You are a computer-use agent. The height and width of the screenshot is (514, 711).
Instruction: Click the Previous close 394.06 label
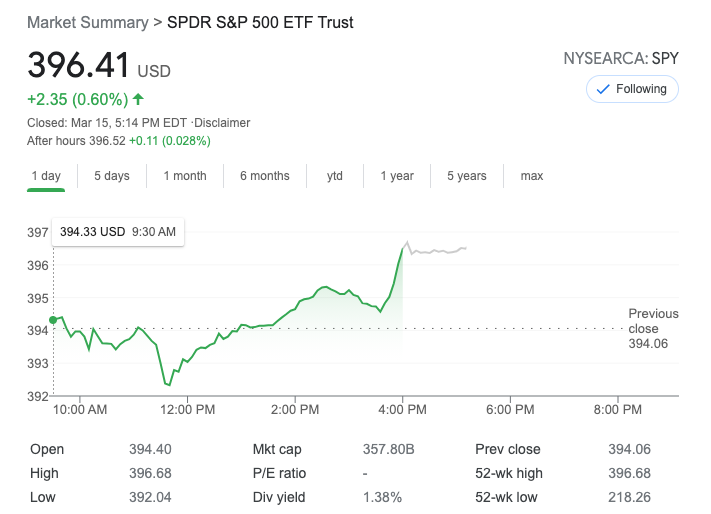click(x=653, y=328)
